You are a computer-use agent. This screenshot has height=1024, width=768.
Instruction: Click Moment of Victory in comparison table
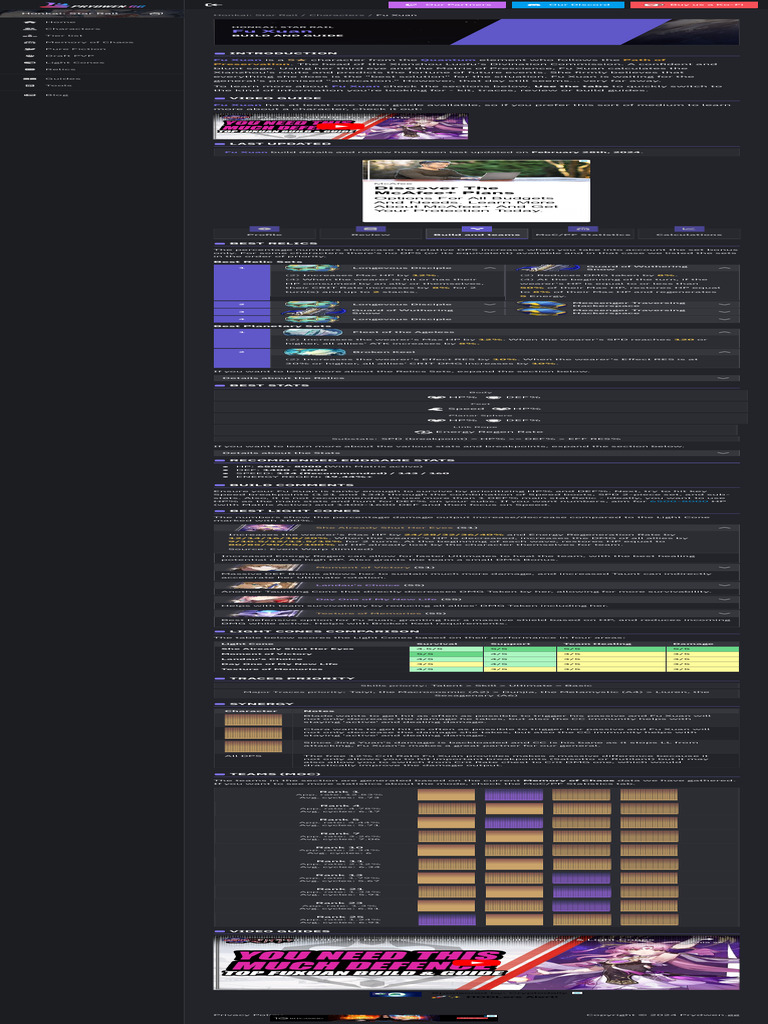266,654
